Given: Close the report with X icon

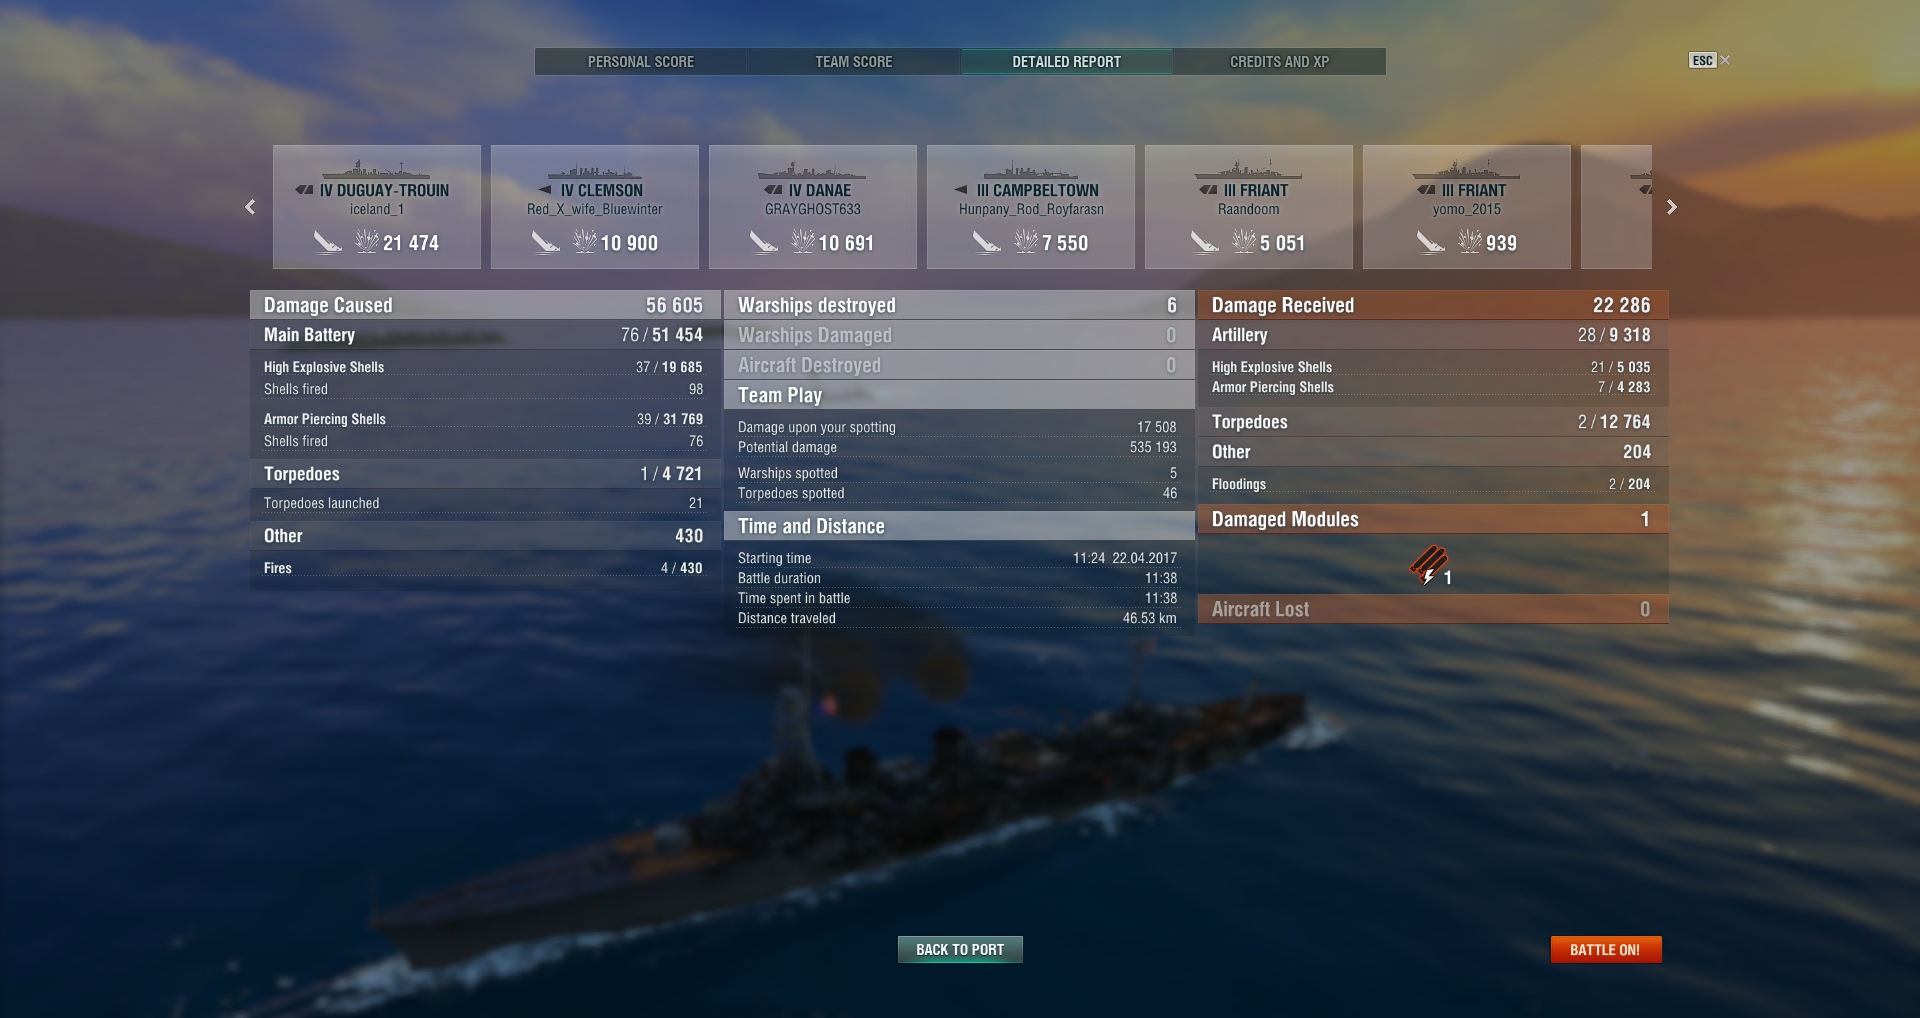Looking at the screenshot, I should click(1725, 60).
